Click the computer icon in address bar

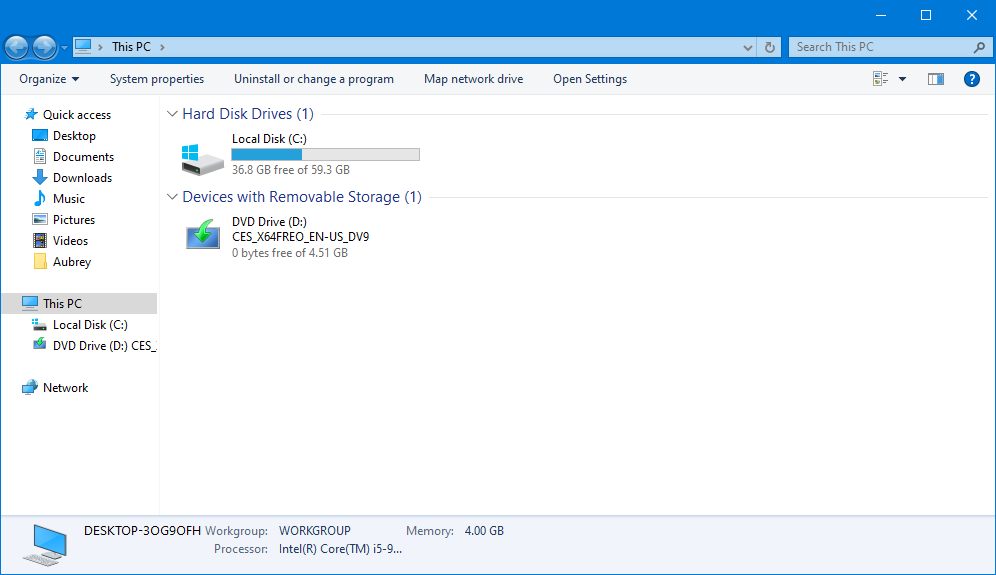click(83, 46)
